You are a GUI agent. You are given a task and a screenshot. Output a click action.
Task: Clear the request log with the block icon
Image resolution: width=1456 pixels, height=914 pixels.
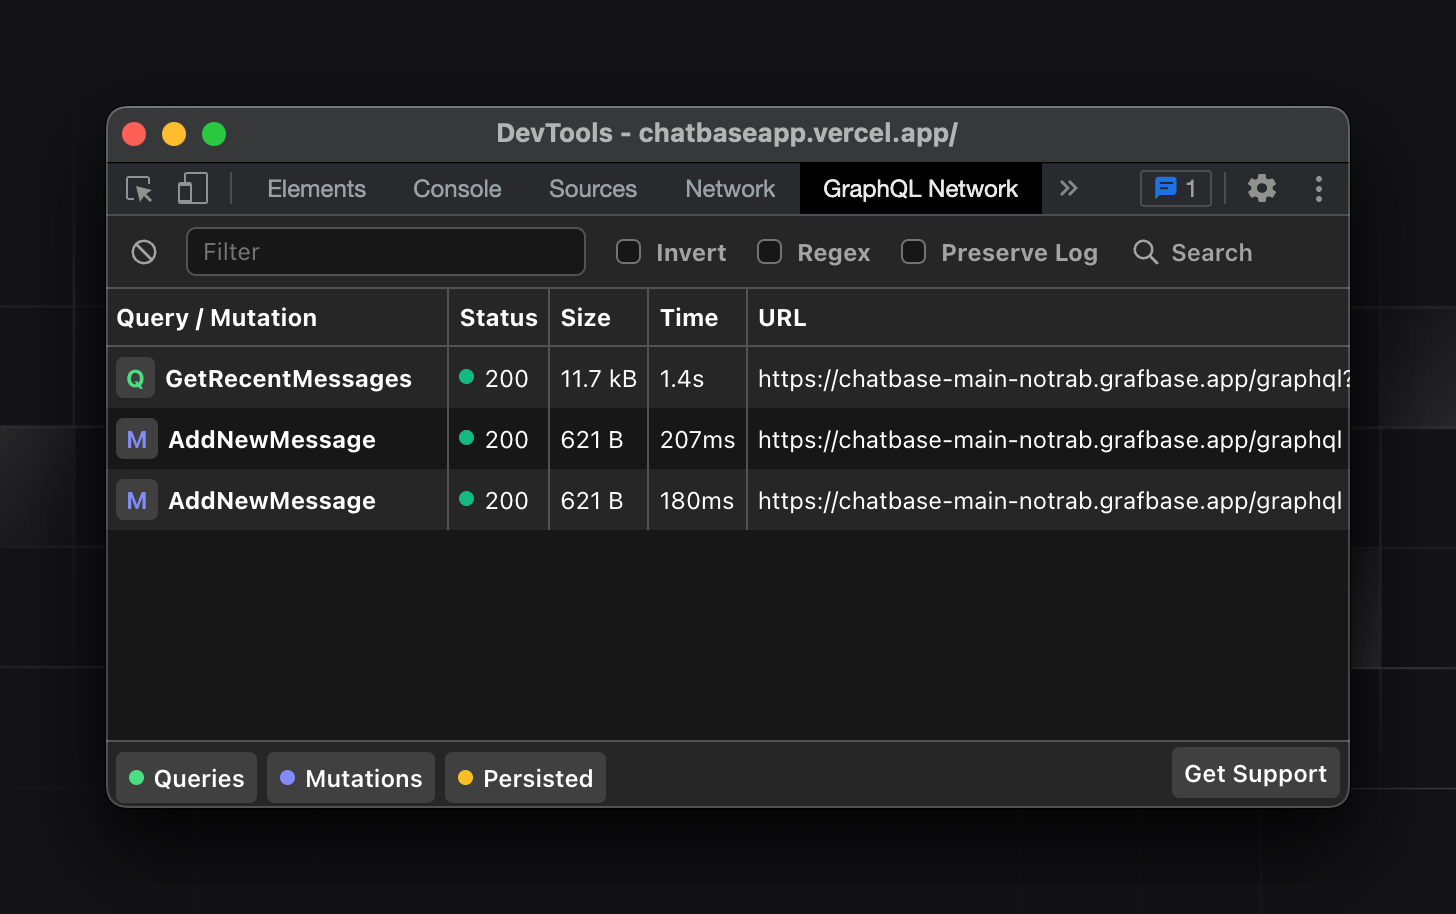pos(143,252)
